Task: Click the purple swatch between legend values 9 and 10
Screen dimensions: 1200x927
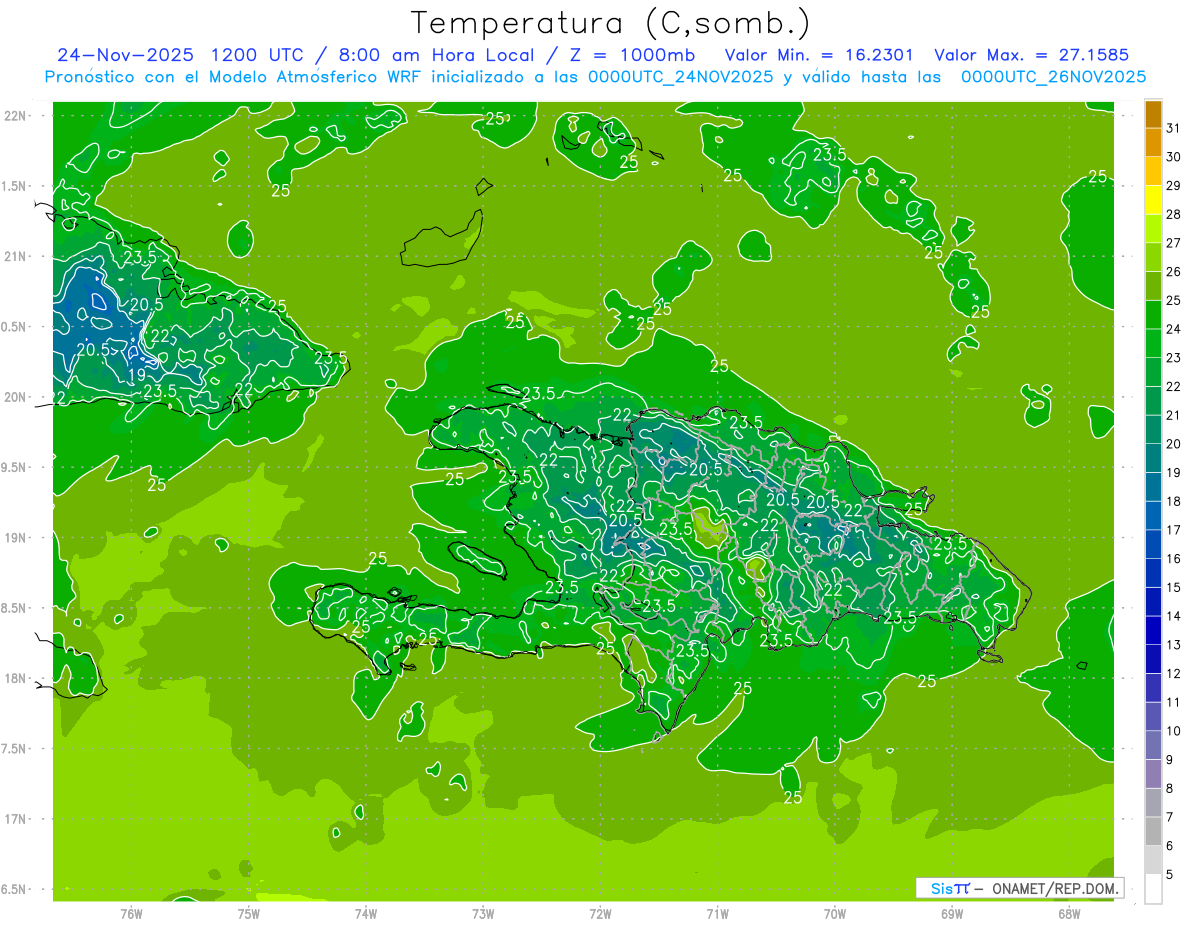Action: click(1153, 746)
